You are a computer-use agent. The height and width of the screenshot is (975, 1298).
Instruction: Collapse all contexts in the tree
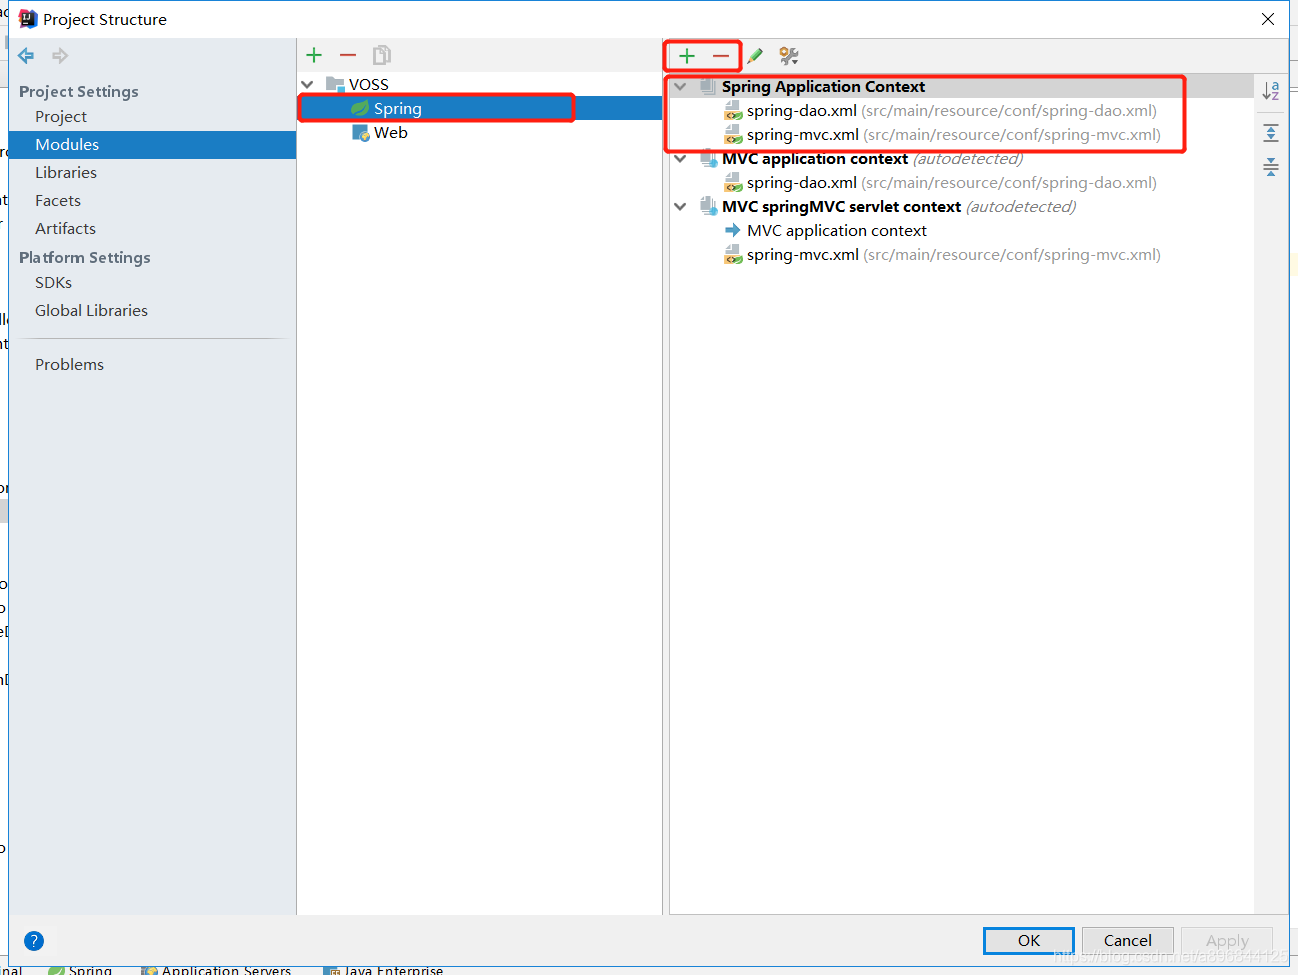(x=1271, y=167)
